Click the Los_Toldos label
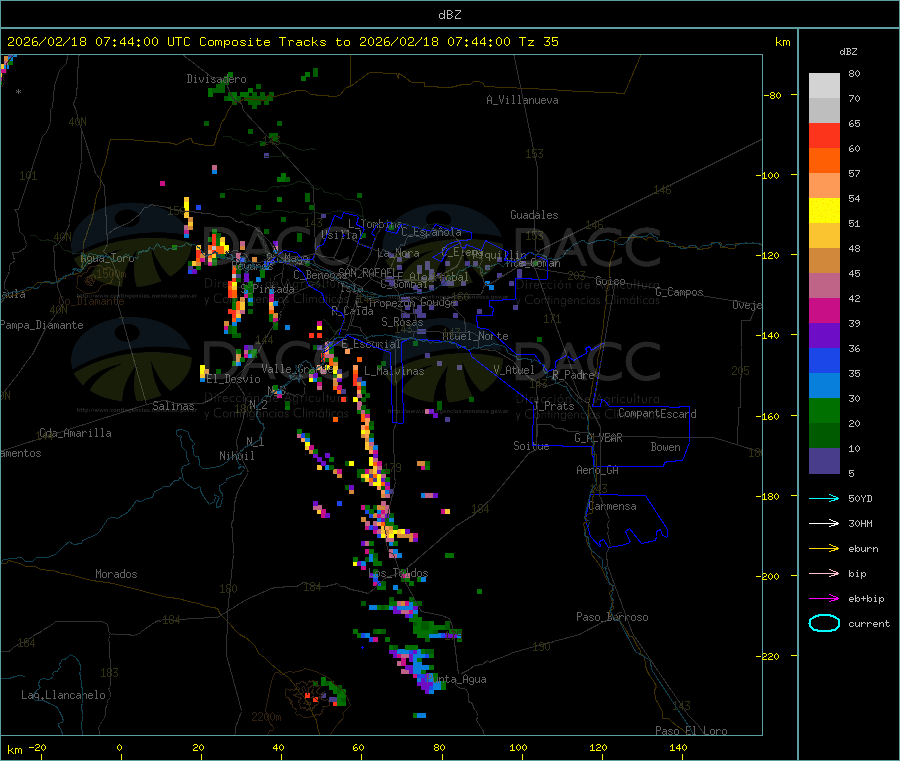 398,573
